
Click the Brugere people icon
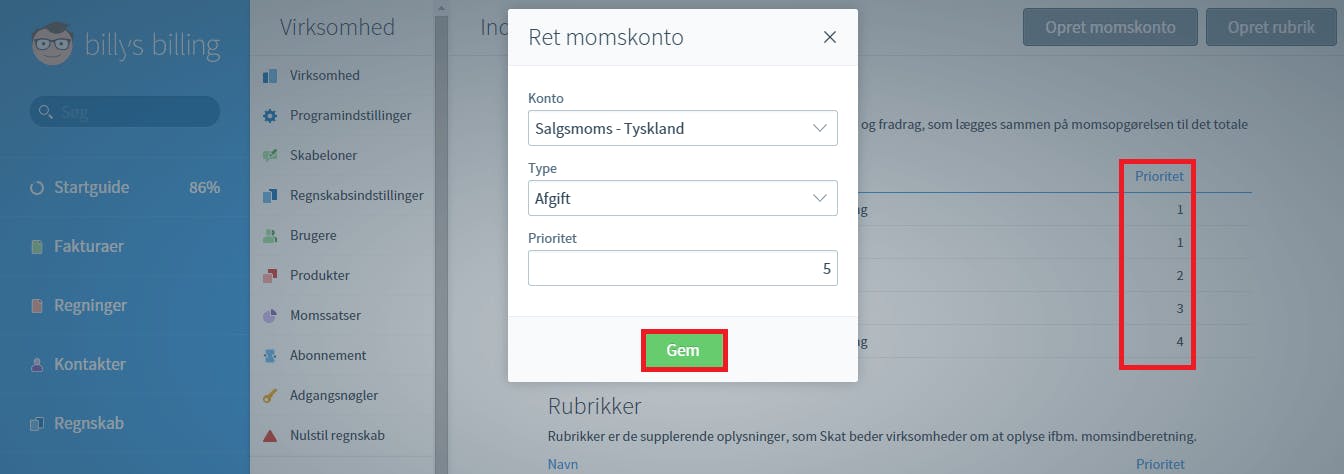(x=269, y=236)
